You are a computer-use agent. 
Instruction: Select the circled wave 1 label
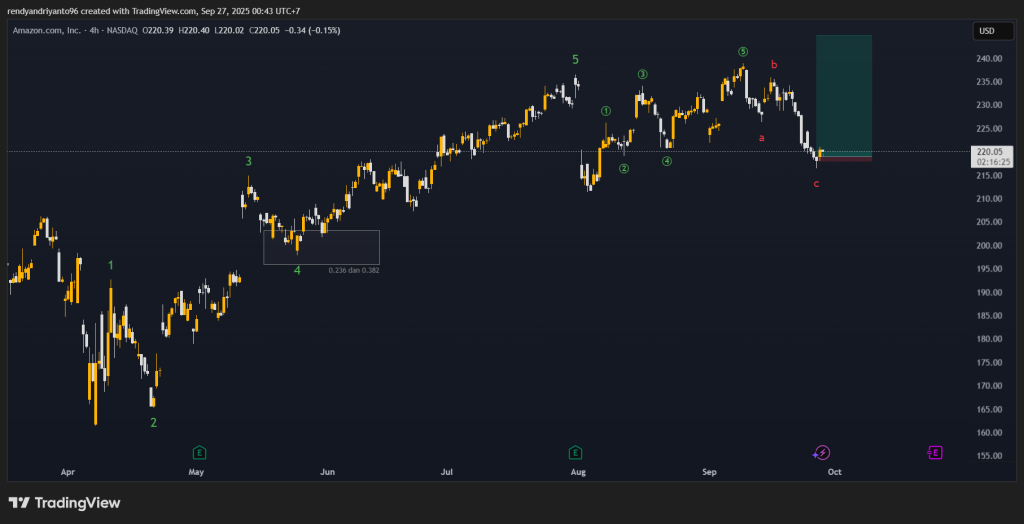pyautogui.click(x=606, y=111)
